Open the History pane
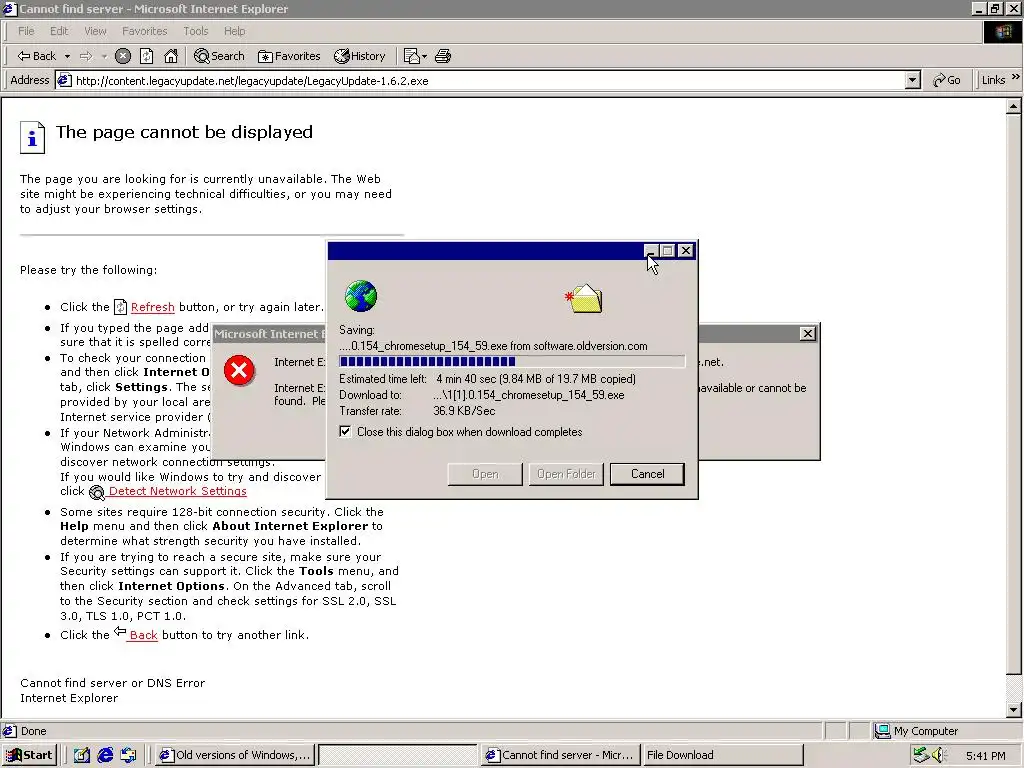This screenshot has width=1024, height=768. pyautogui.click(x=360, y=56)
